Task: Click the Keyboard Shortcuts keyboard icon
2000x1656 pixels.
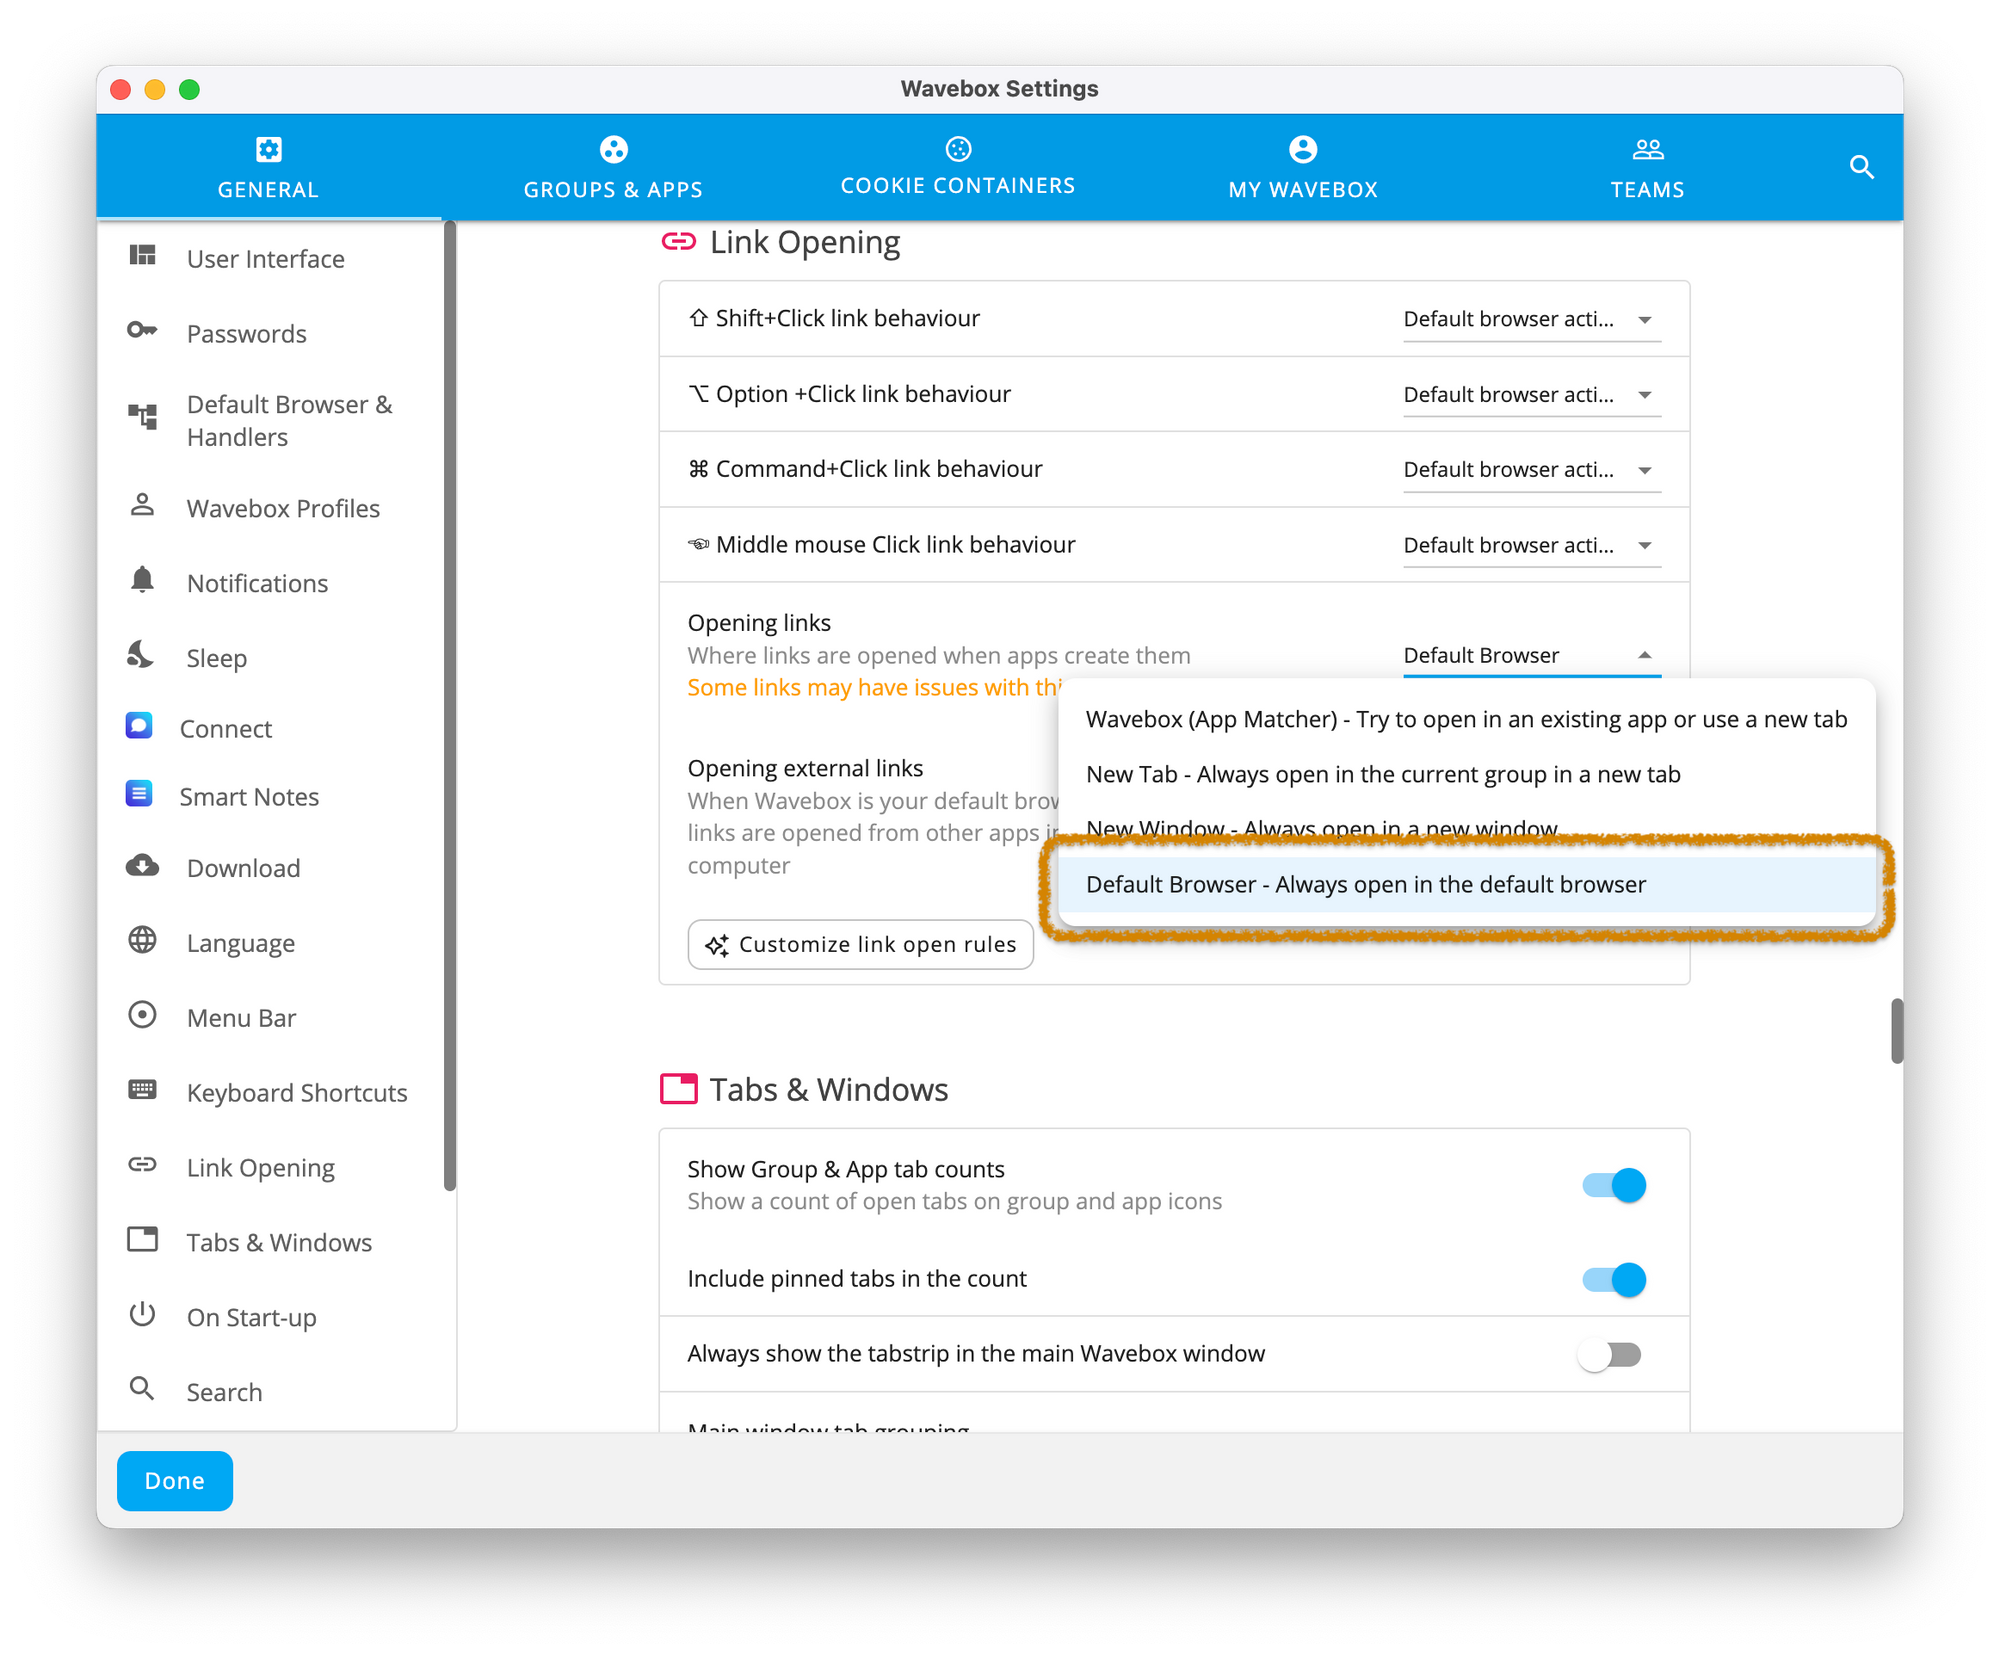Action: pos(143,1090)
